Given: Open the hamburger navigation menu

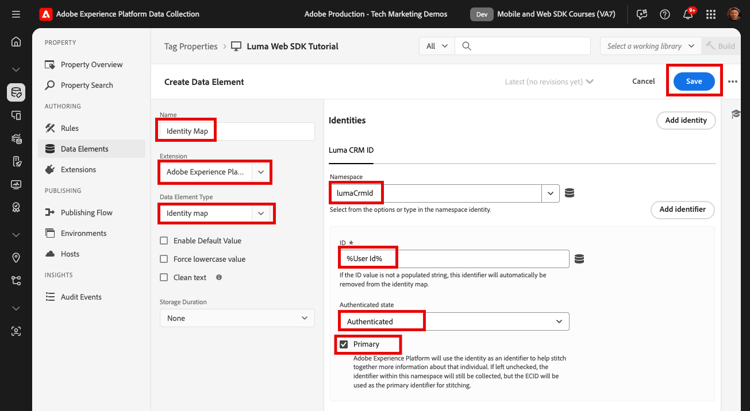Looking at the screenshot, I should click(16, 14).
